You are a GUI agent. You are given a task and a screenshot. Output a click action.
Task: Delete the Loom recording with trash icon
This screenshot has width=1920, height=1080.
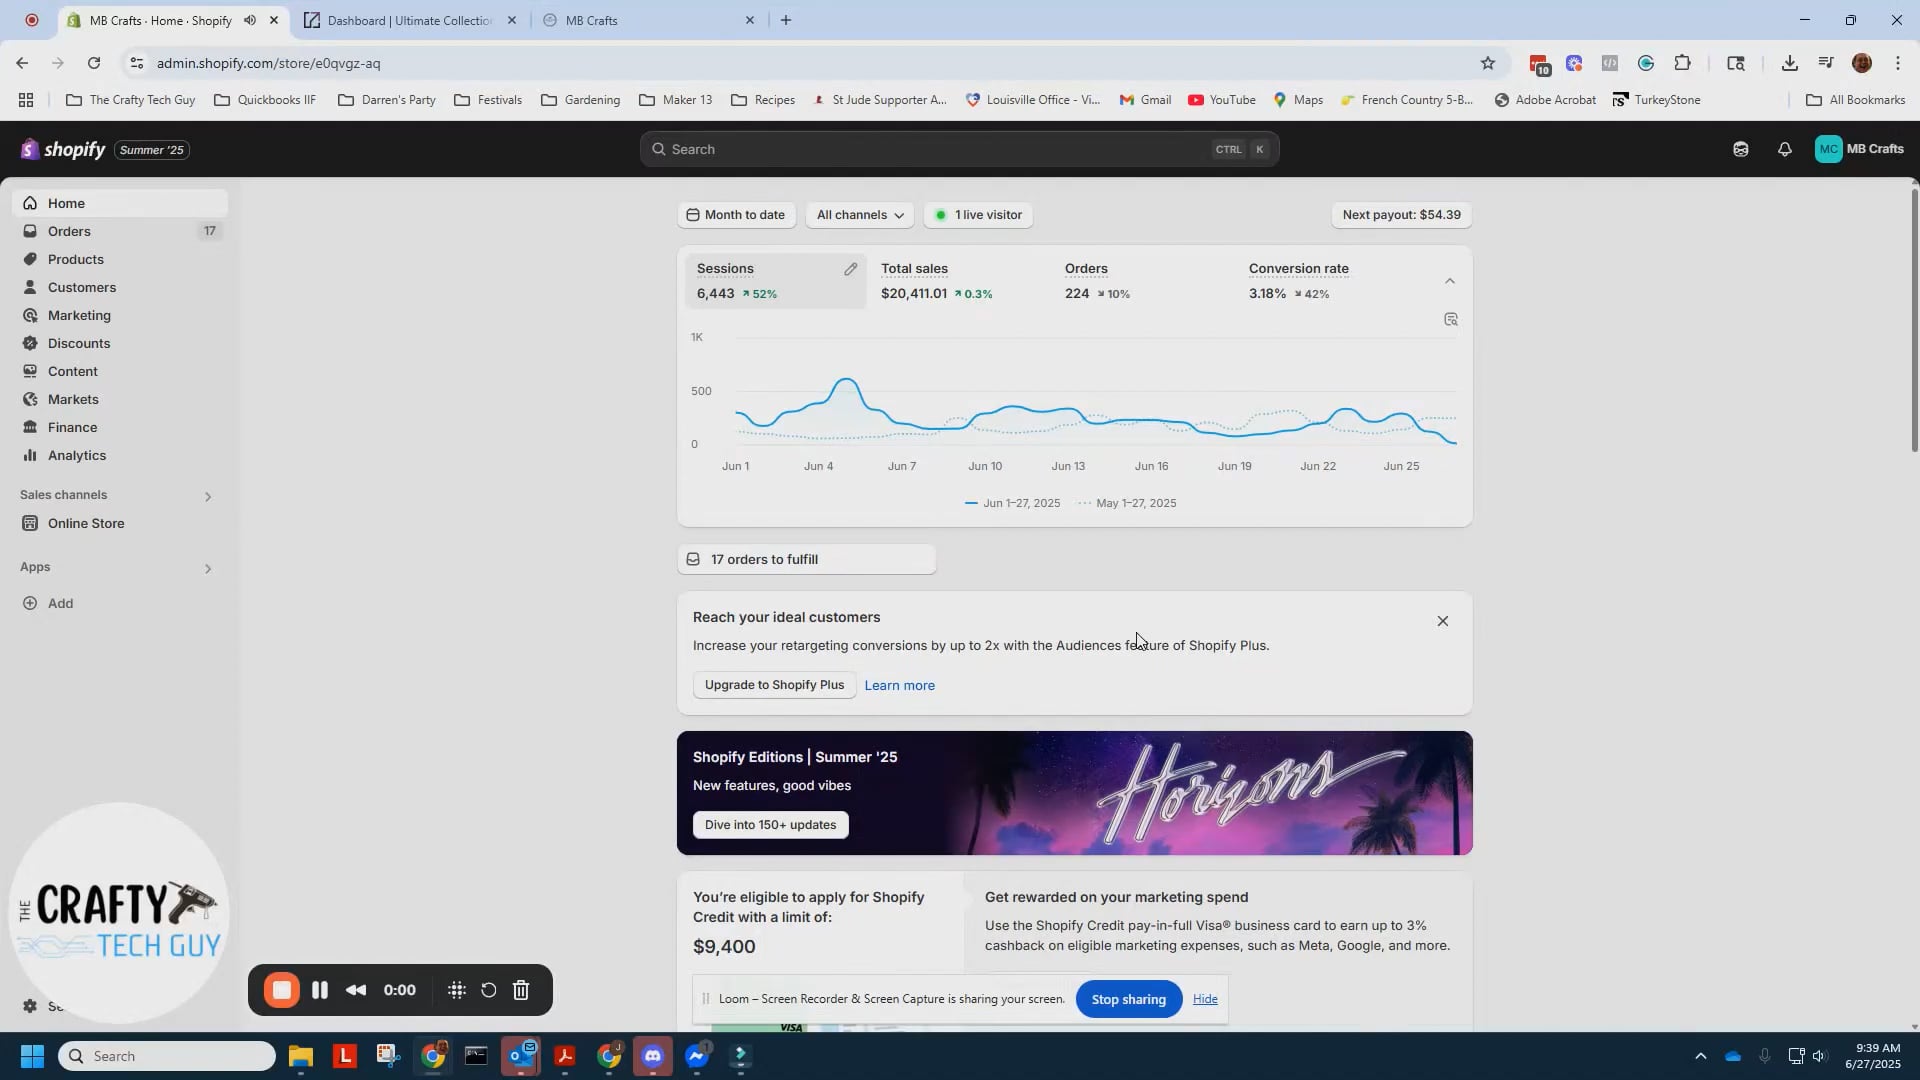click(x=521, y=990)
